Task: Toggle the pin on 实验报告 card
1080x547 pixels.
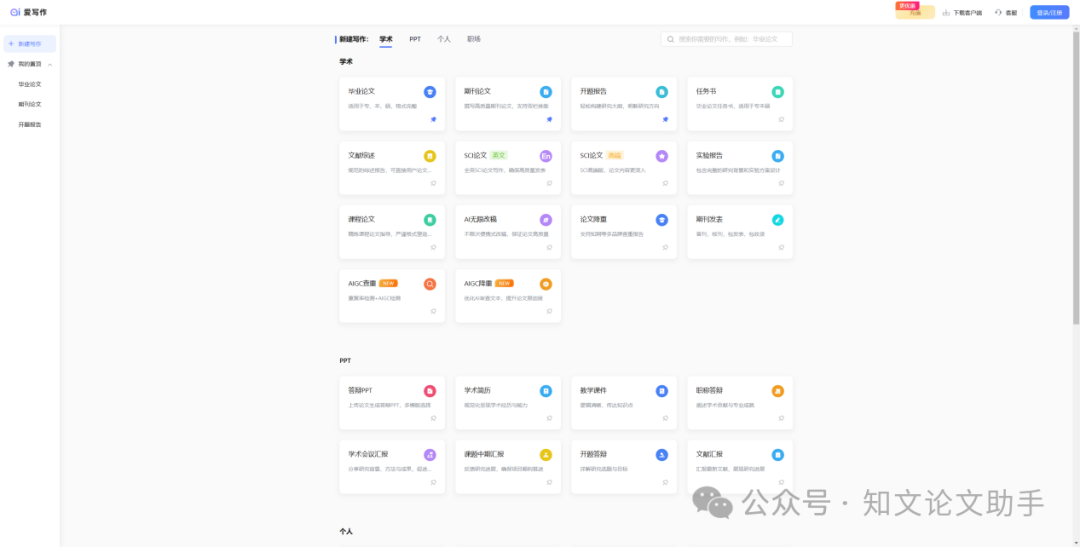Action: [781, 183]
